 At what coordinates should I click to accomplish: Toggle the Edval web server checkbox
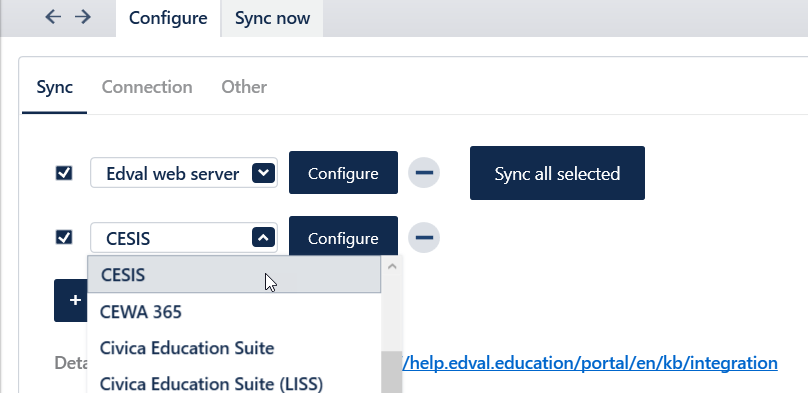tap(64, 173)
